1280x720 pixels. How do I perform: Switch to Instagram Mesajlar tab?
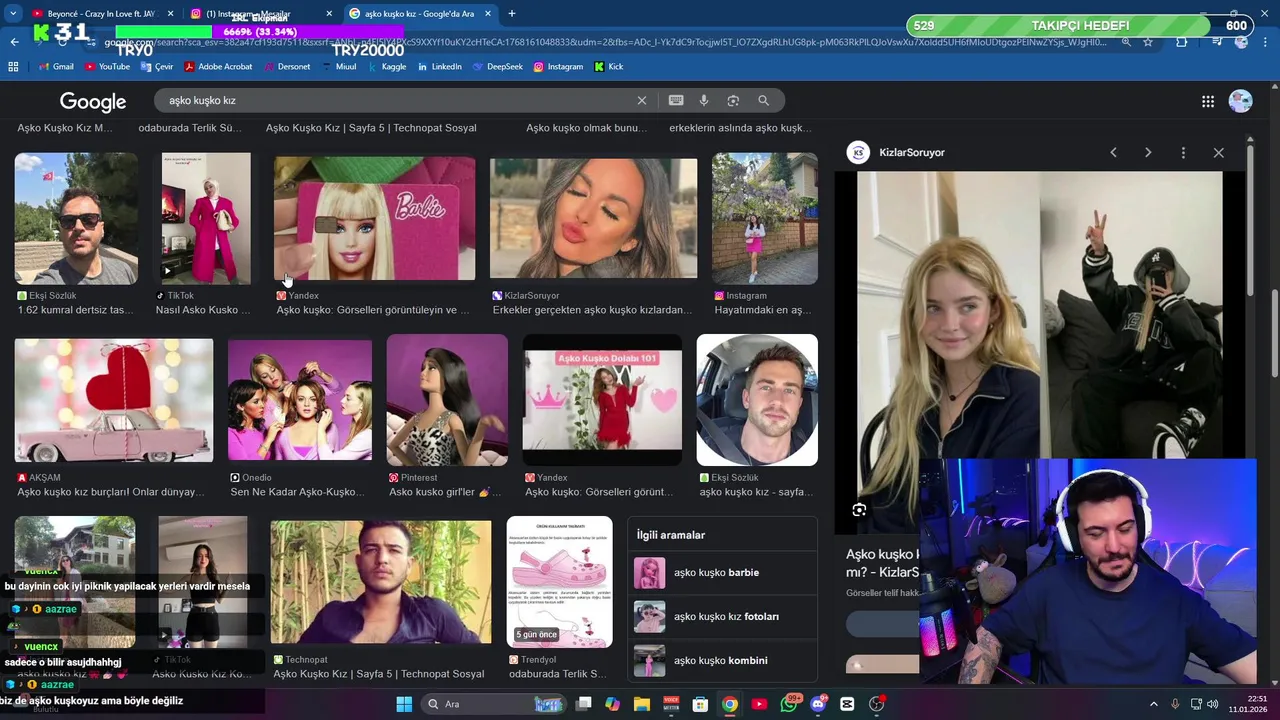[262, 13]
